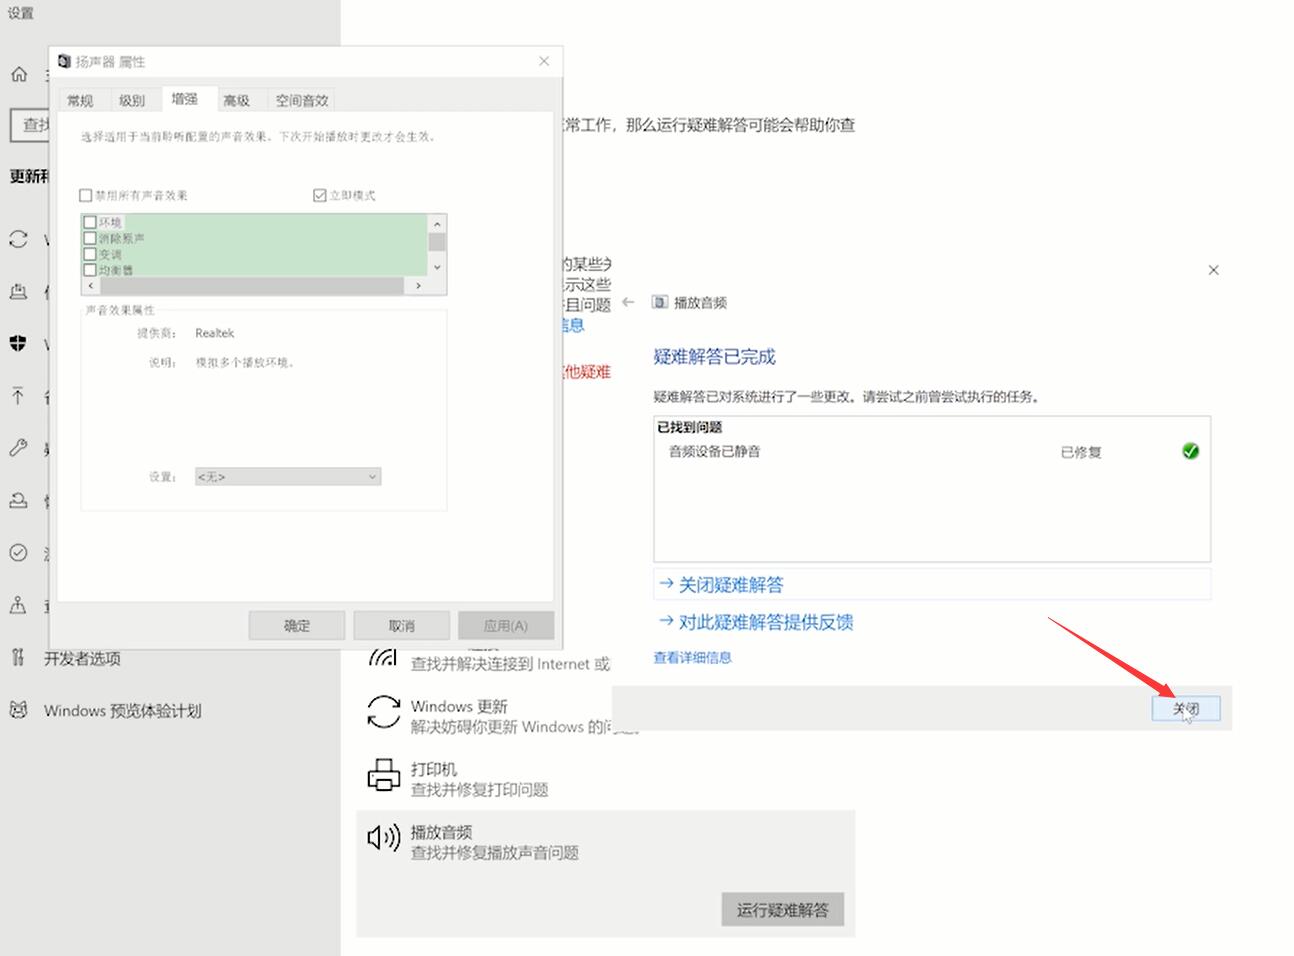Click effects list scroll up arrow
Screen dimensions: 1294x956
[437, 224]
